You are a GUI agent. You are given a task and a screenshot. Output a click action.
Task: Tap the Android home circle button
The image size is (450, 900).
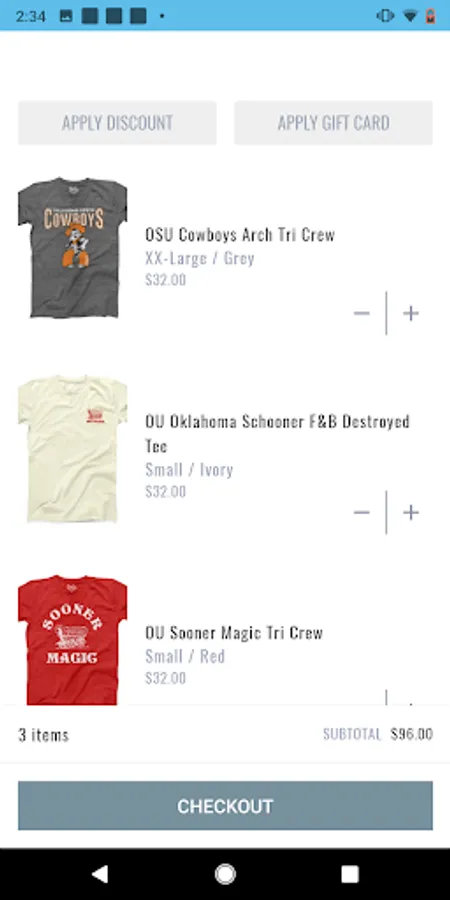pos(225,874)
